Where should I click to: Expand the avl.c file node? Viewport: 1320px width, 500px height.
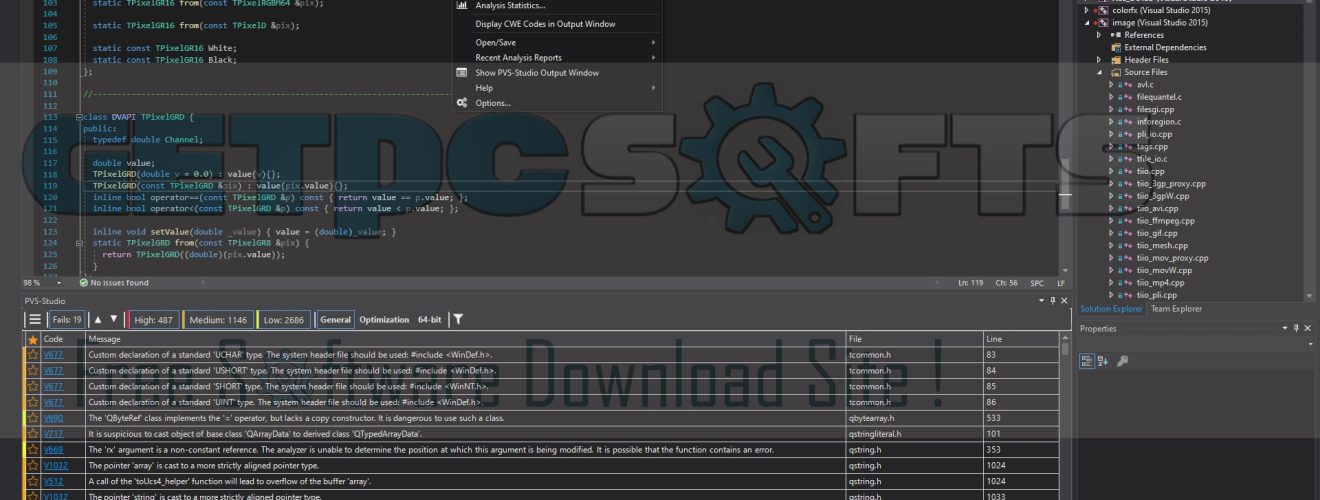point(1111,85)
